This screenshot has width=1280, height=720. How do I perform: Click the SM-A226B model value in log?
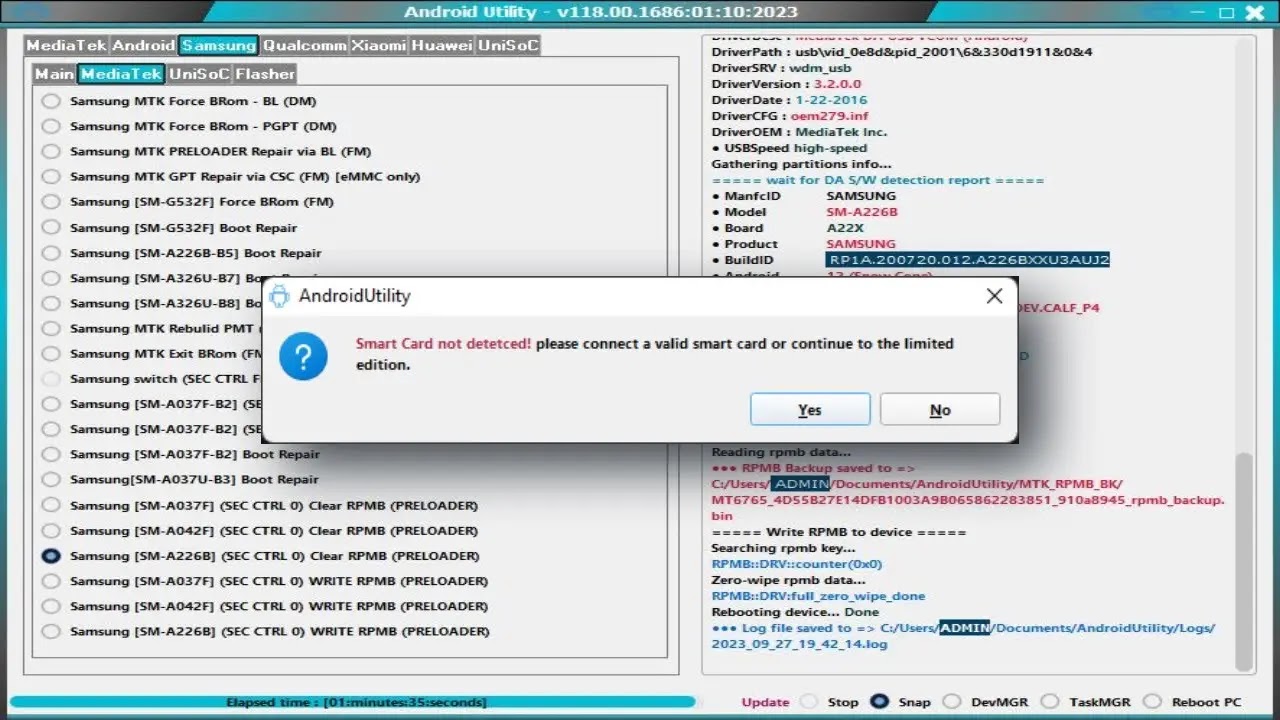point(862,212)
